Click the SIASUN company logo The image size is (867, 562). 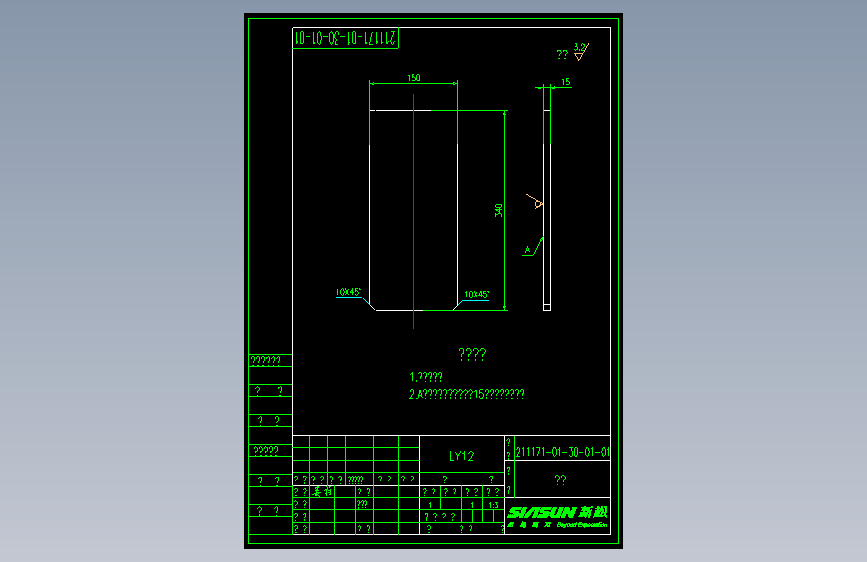click(x=558, y=517)
